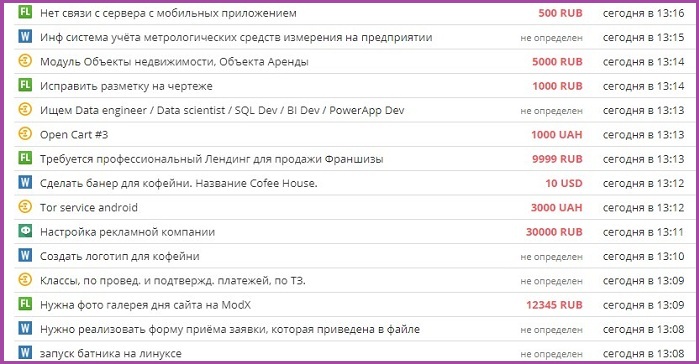The image size is (699, 364).
Task: Click the 30000 RUB budget value
Action: click(x=554, y=232)
